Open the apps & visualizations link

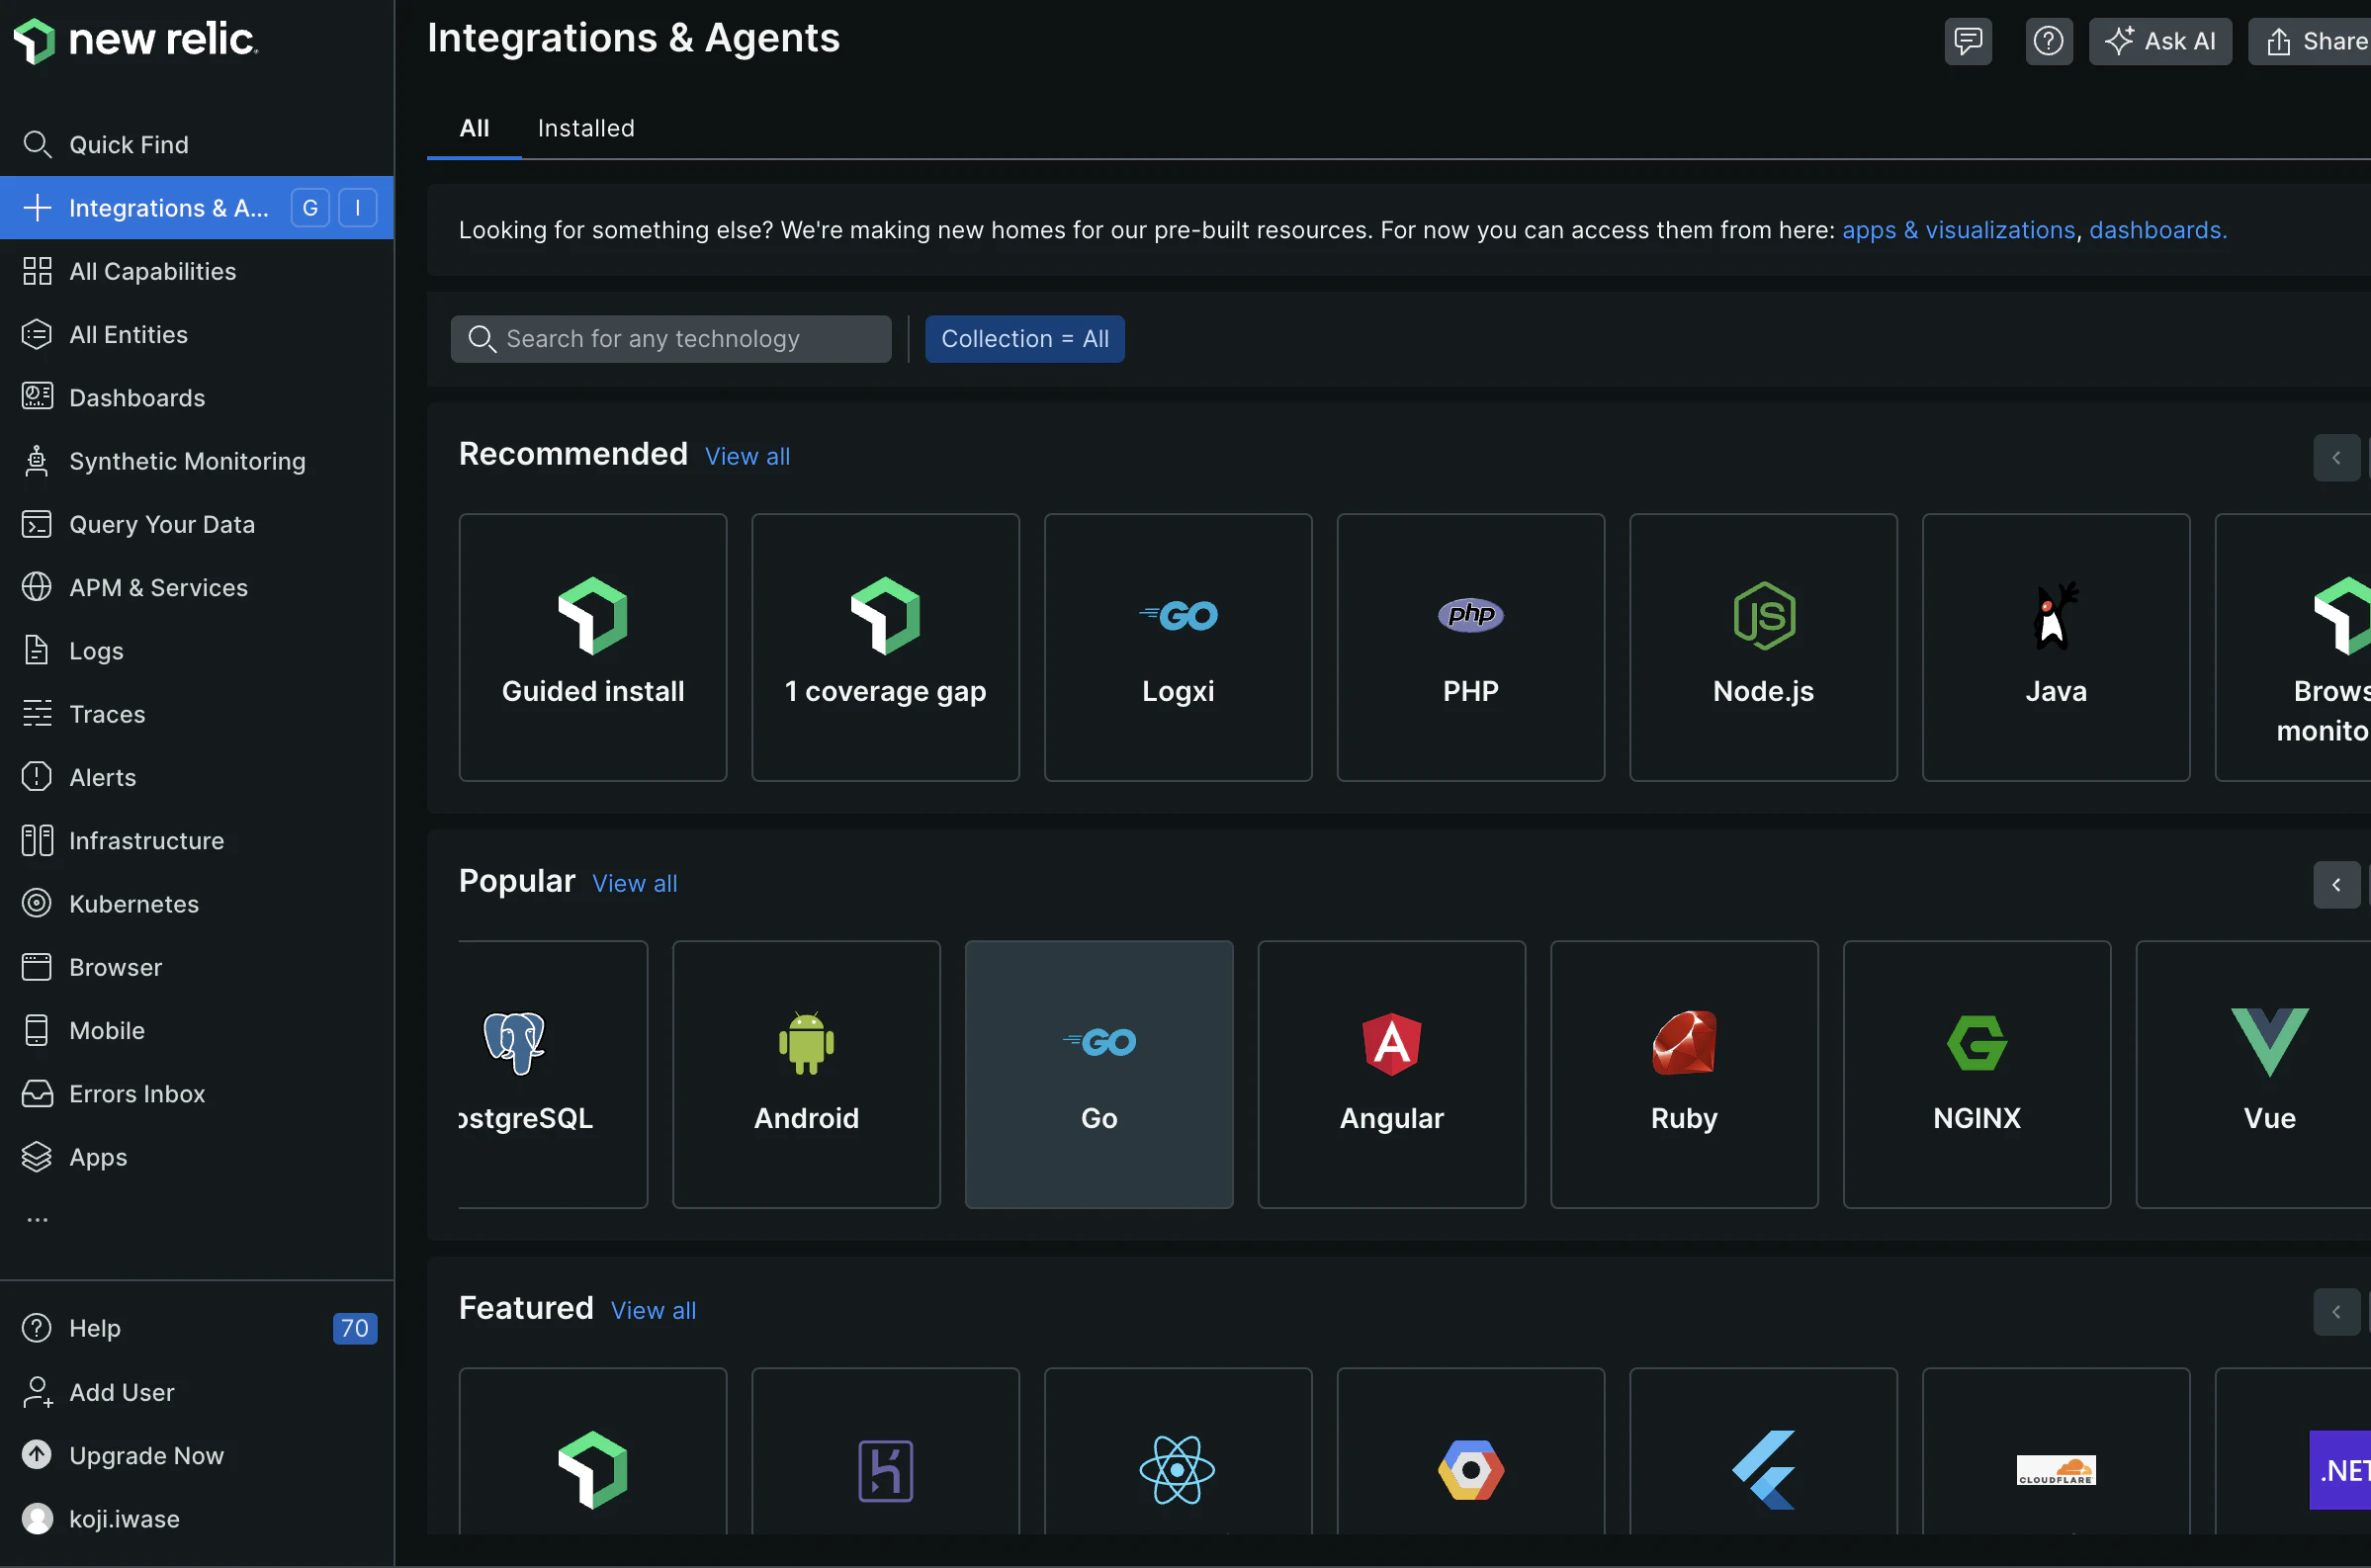pos(1958,230)
